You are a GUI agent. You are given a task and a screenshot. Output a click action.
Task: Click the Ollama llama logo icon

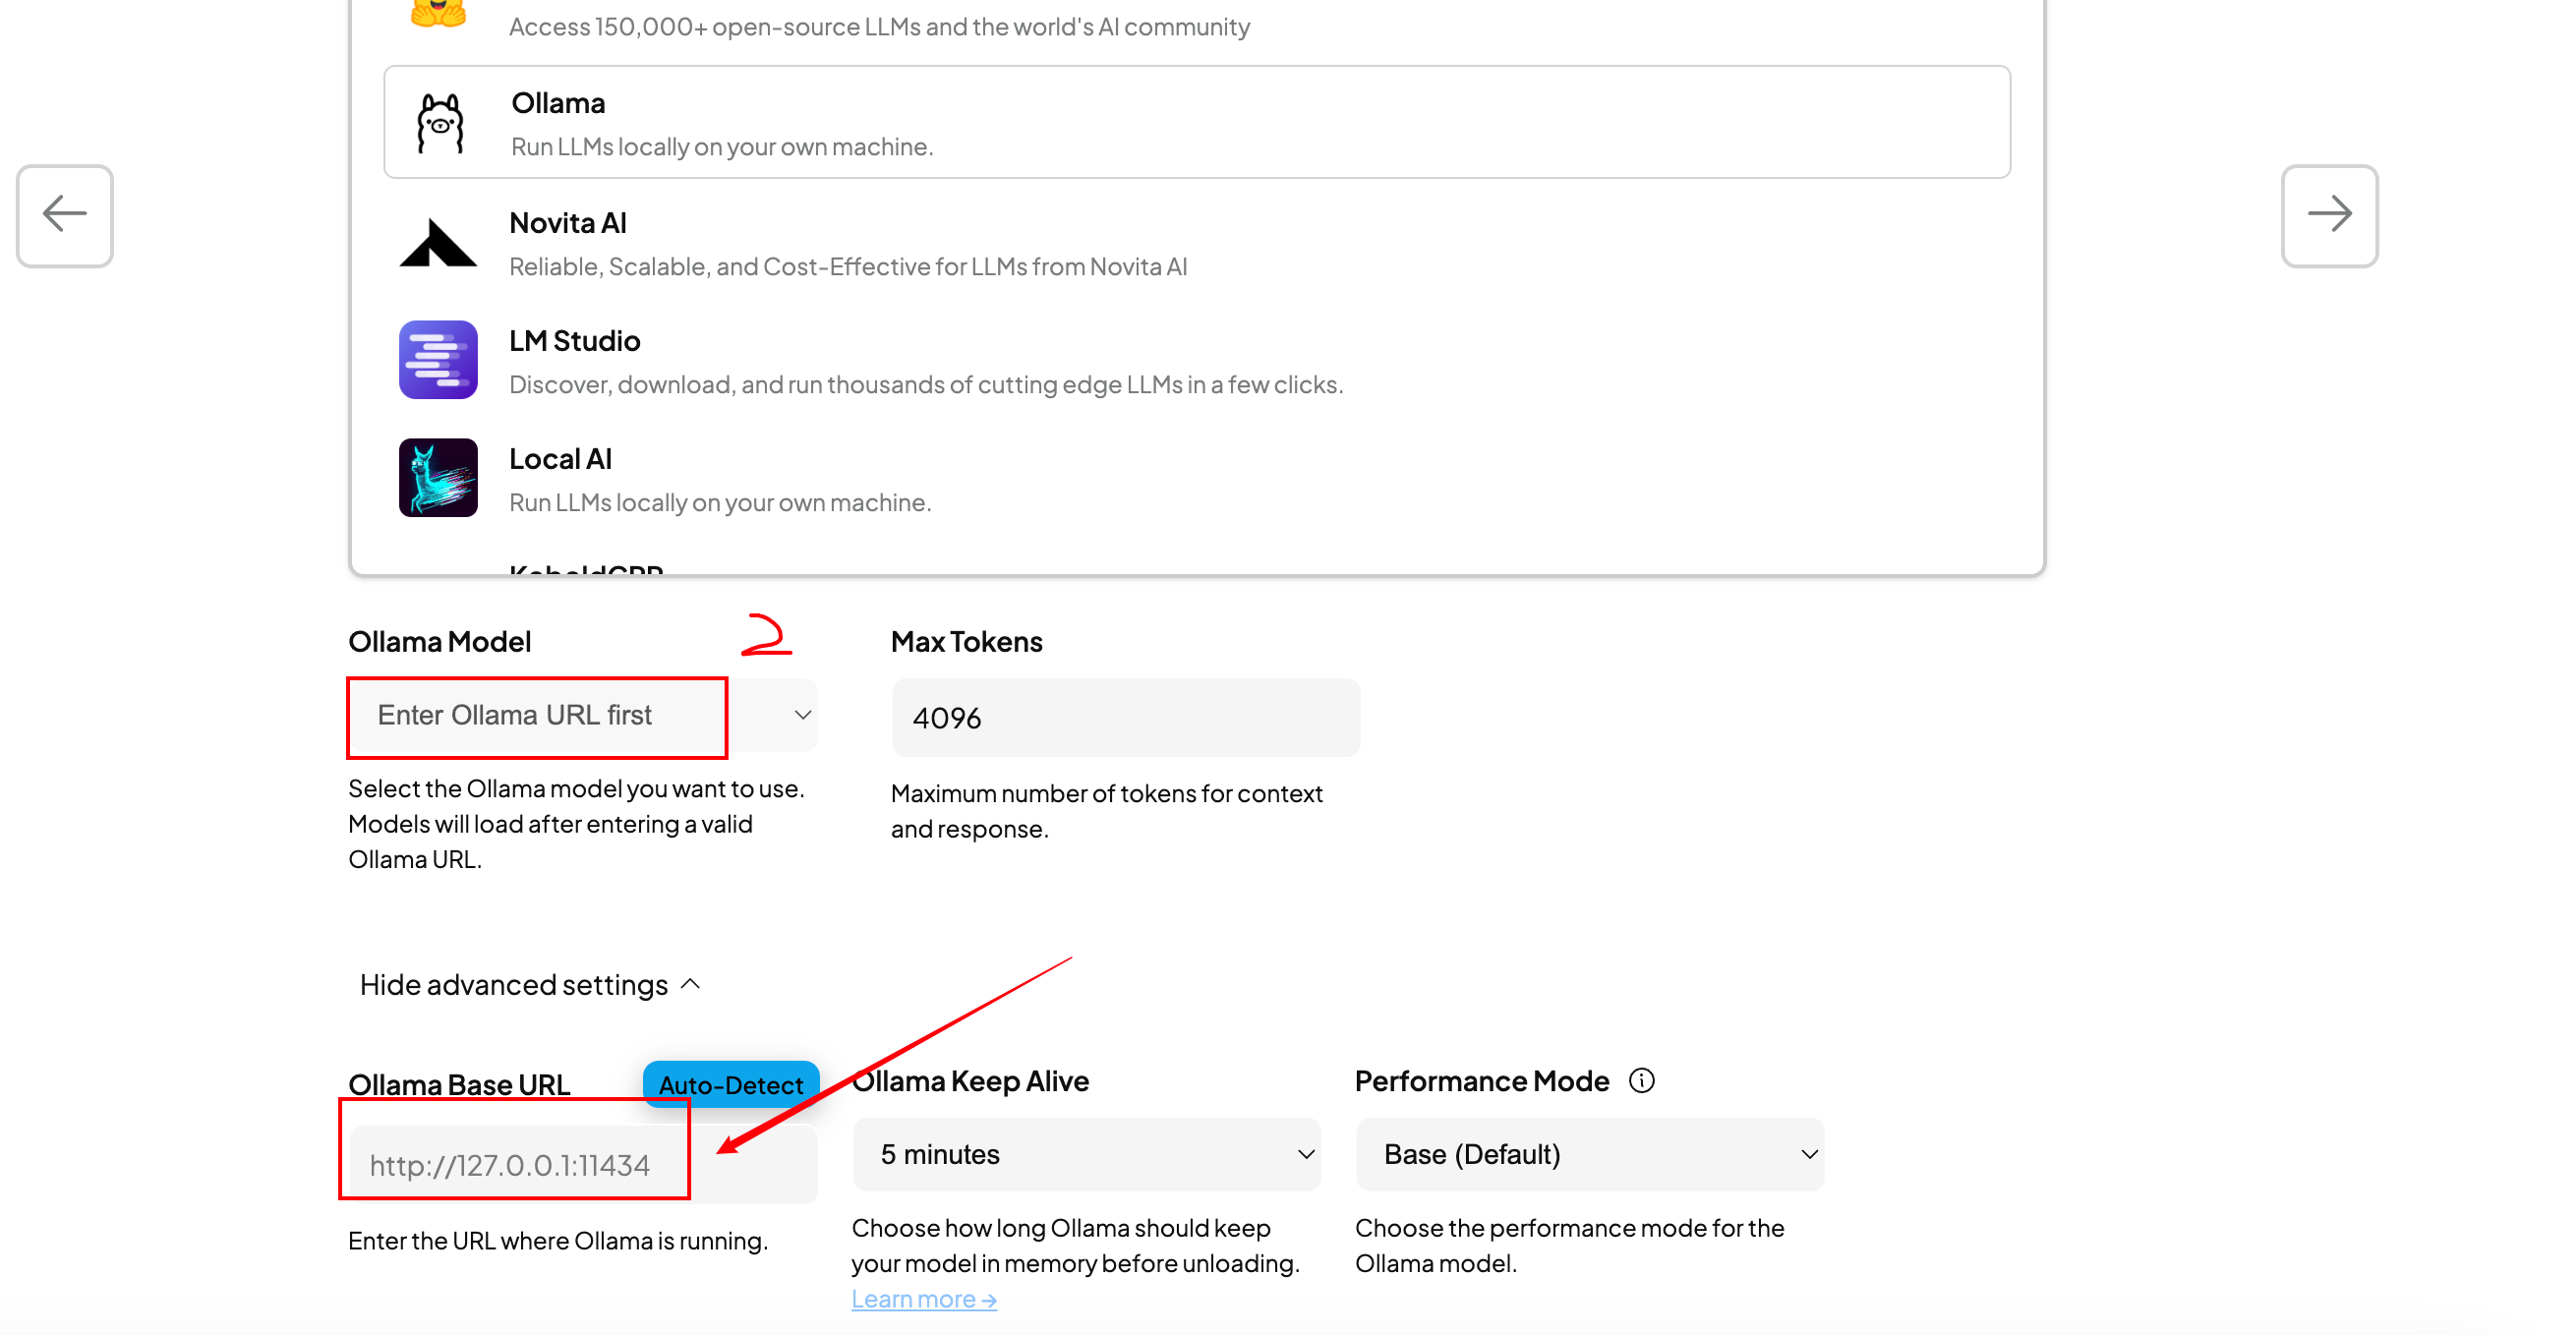pos(440,124)
